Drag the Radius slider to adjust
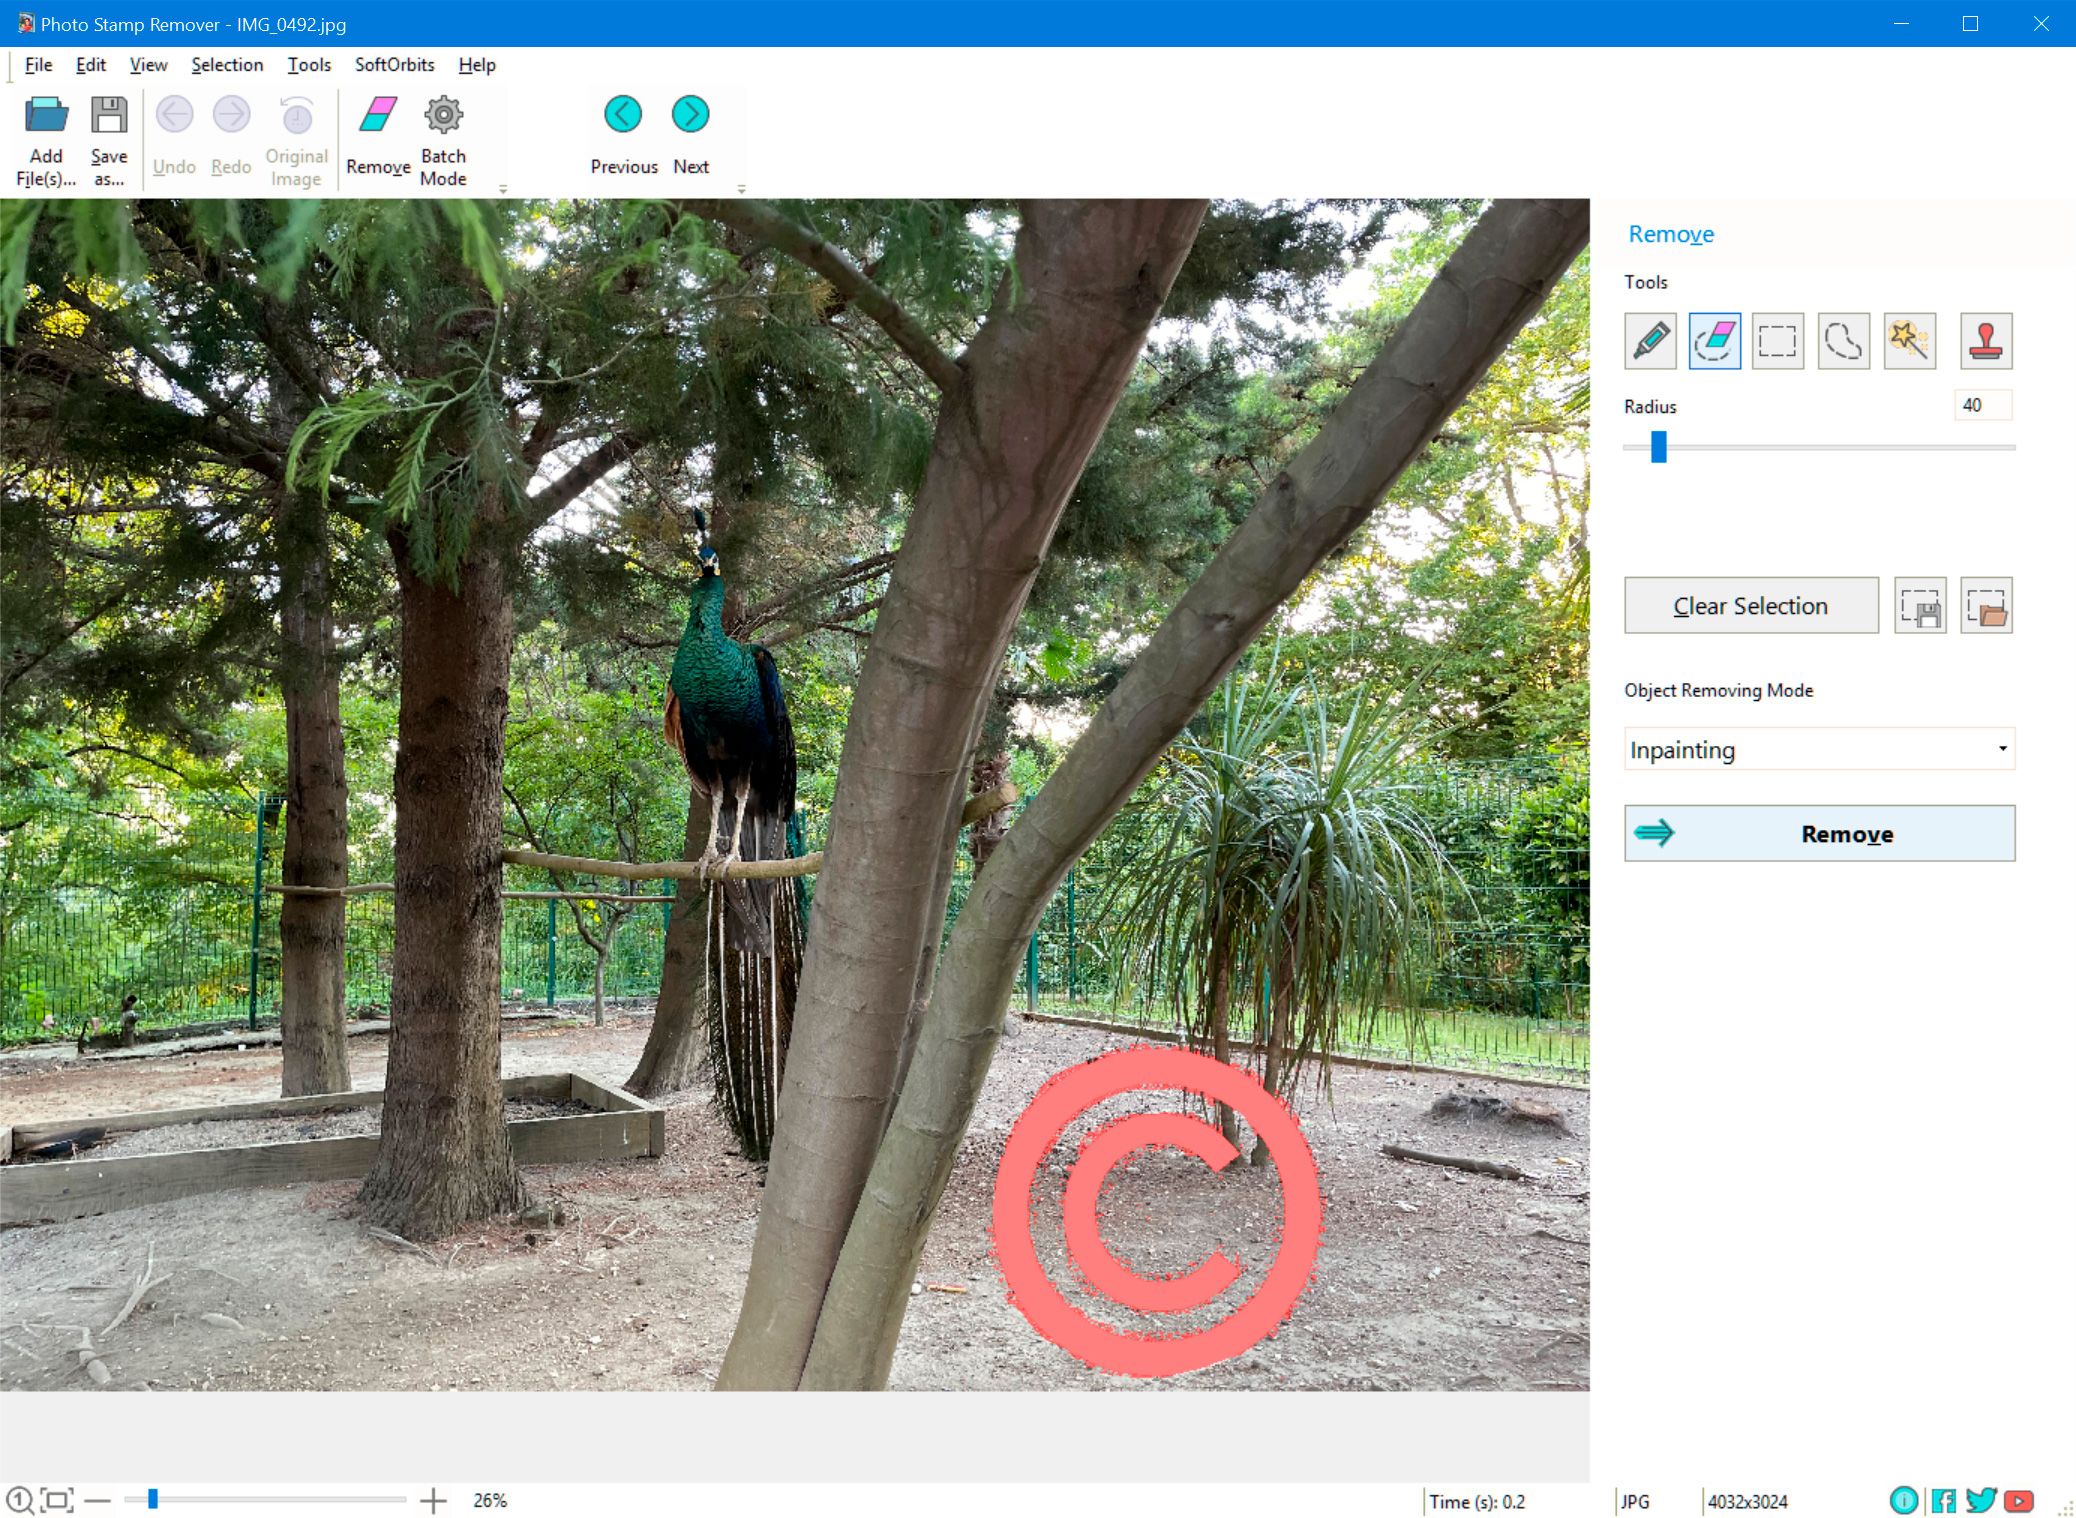Image resolution: width=2076 pixels, height=1518 pixels. (1655, 451)
